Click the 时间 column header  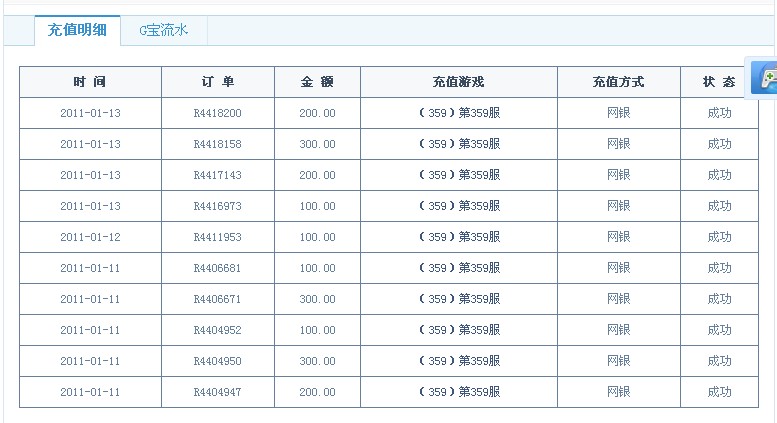point(90,82)
